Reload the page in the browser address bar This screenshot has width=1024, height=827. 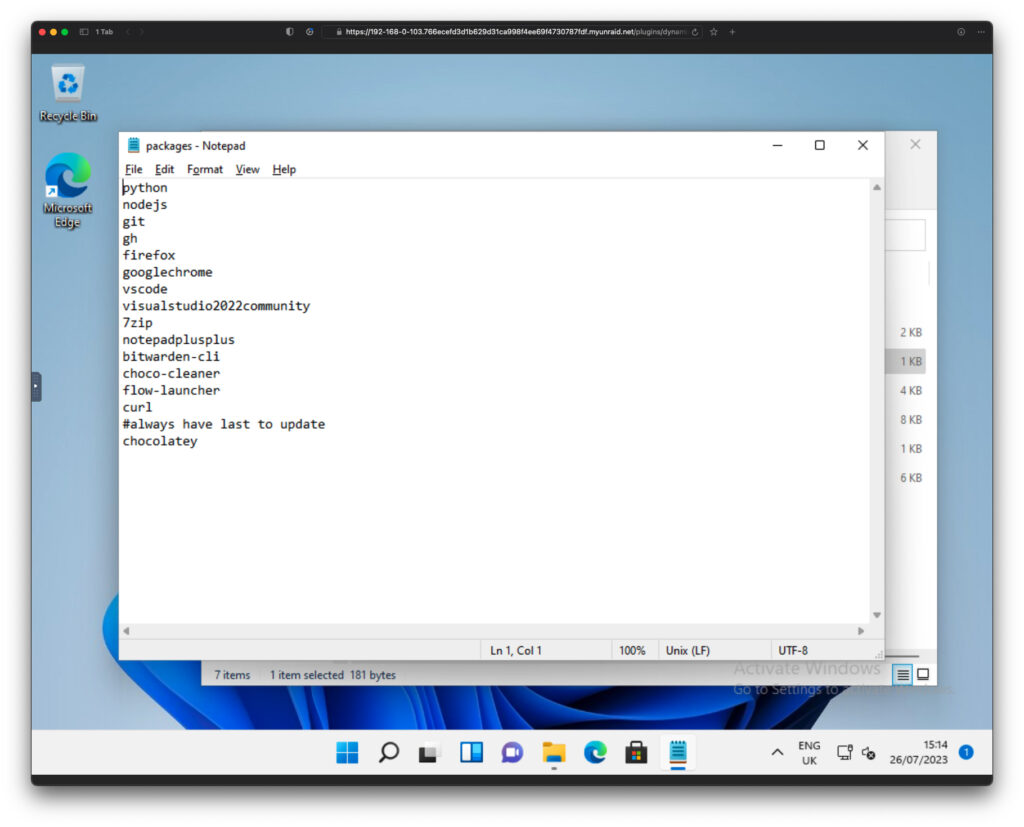[696, 32]
